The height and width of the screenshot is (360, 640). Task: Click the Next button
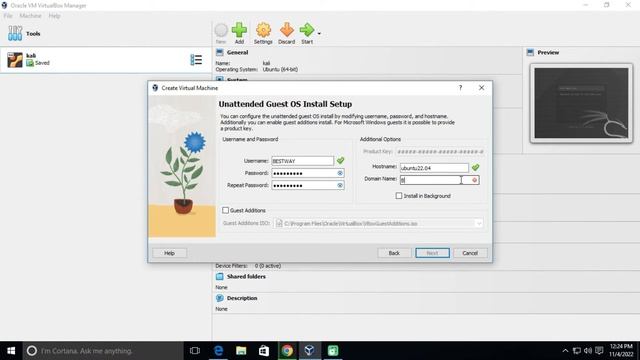(x=432, y=253)
